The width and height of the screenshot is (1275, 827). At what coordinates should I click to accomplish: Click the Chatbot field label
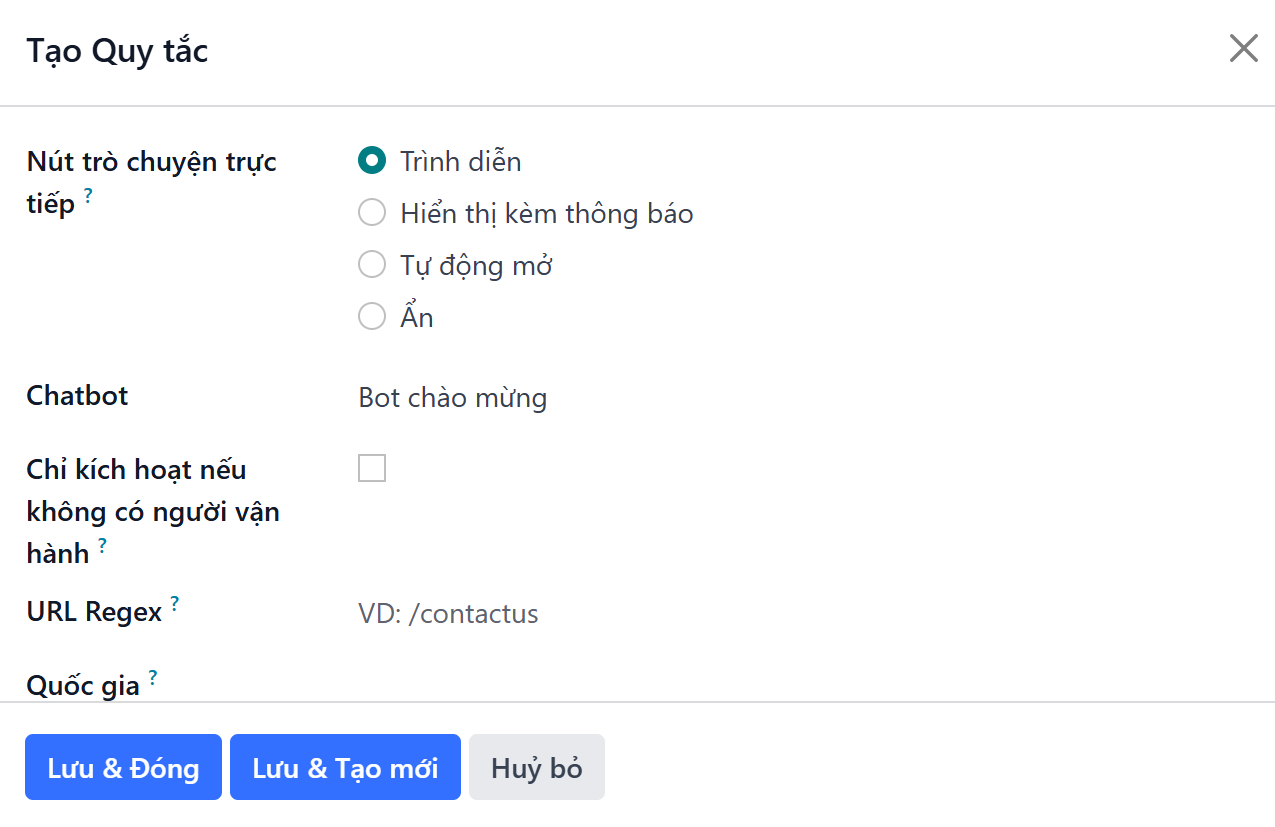(x=77, y=395)
